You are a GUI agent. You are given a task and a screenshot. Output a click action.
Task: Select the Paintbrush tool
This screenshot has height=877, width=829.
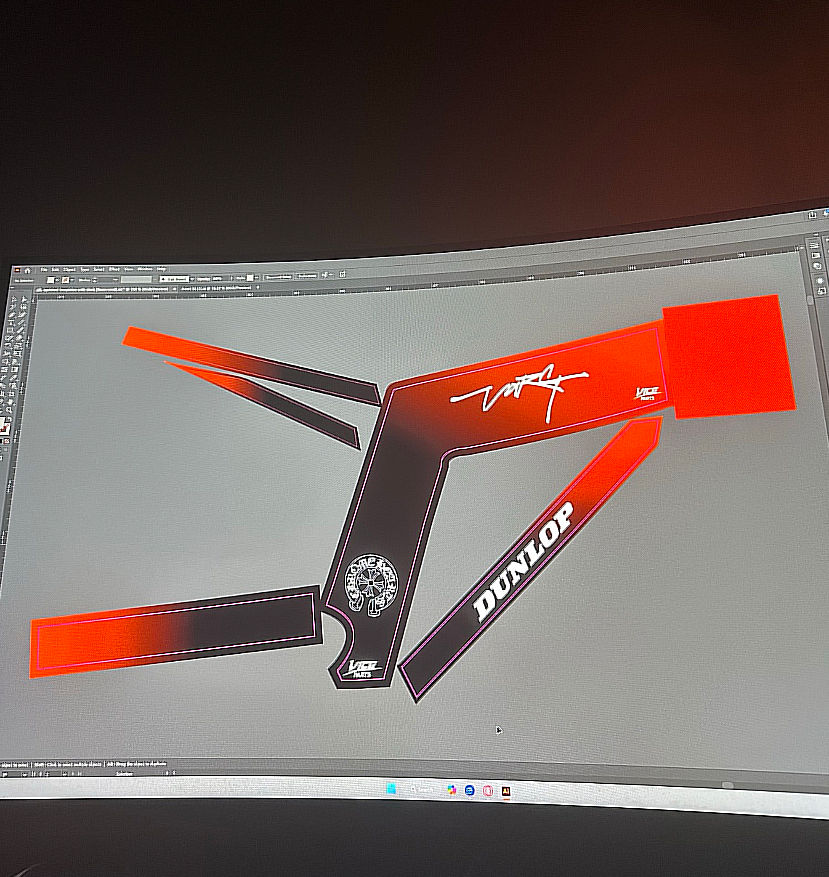tap(20, 330)
